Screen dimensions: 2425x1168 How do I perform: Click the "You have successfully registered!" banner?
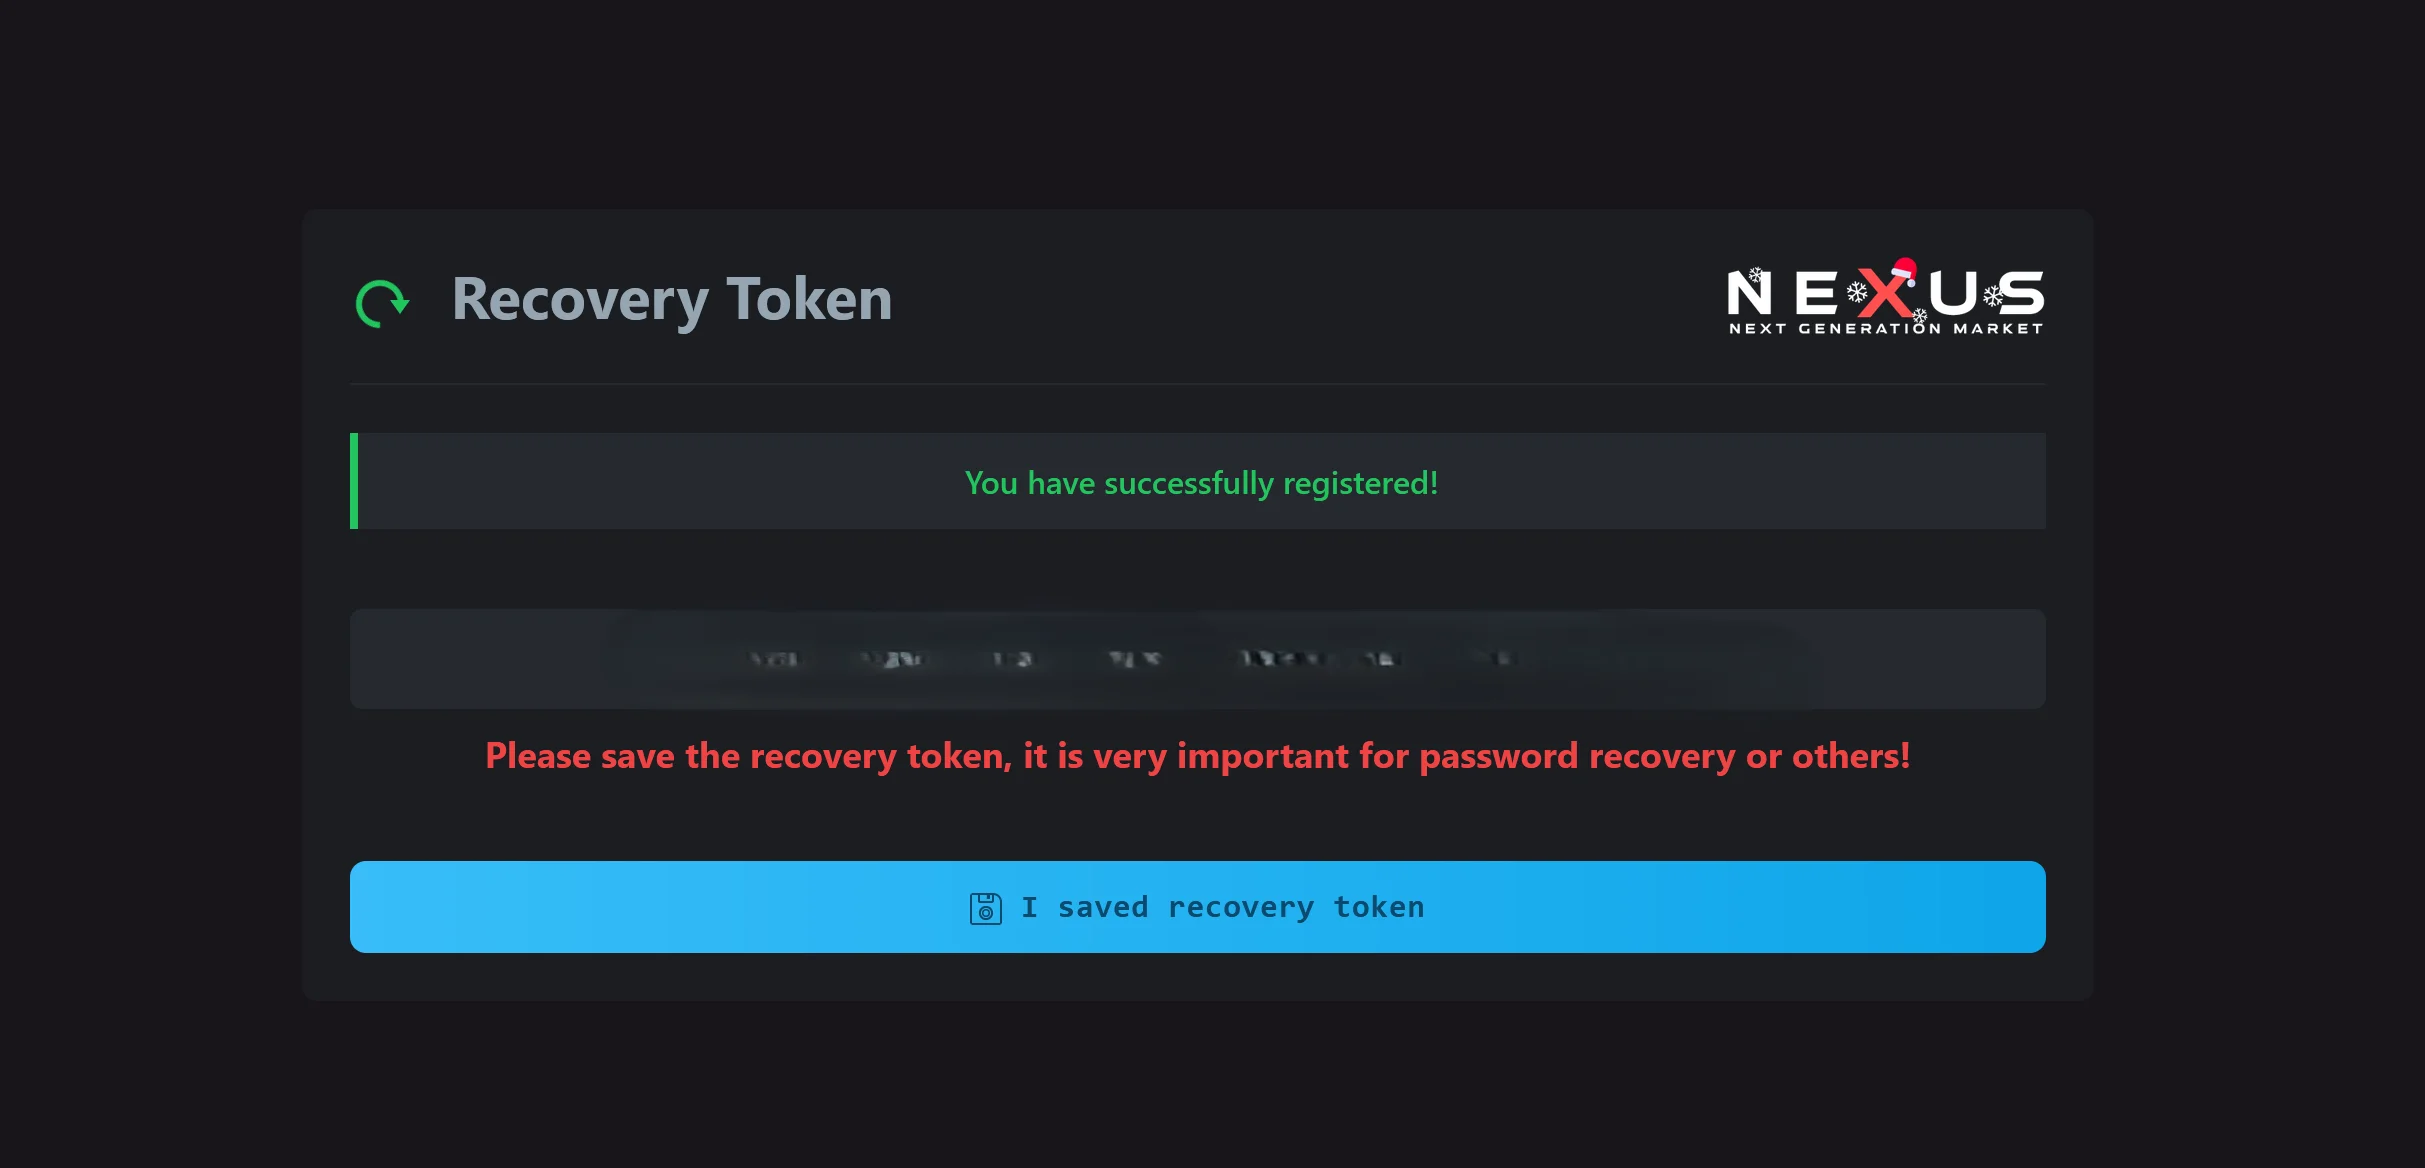(1200, 483)
